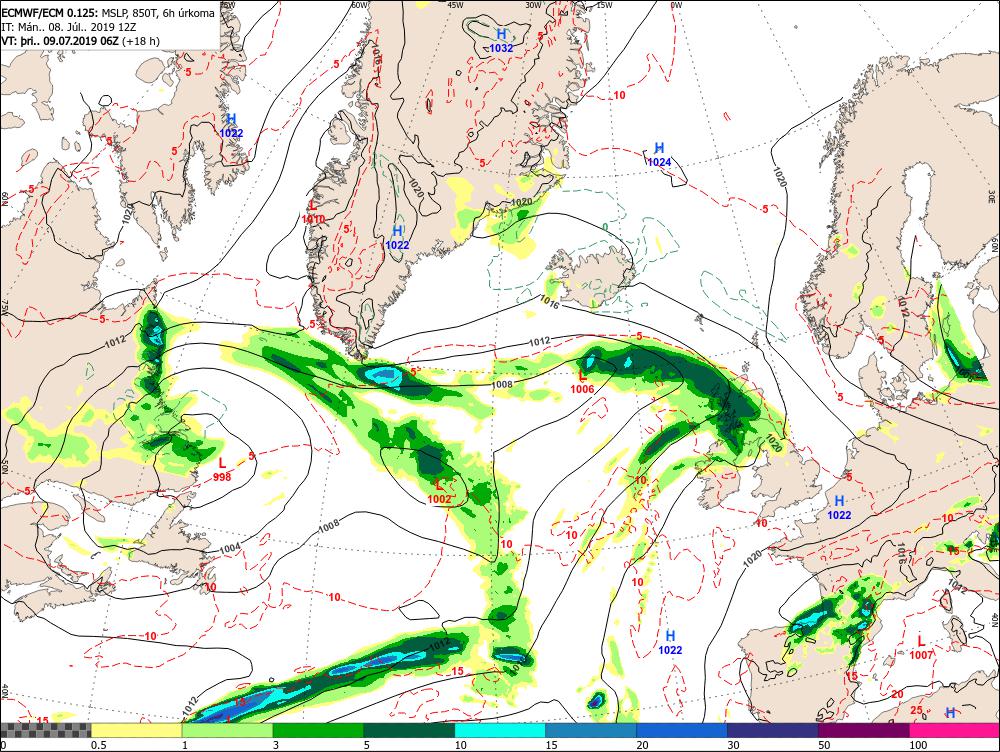This screenshot has width=1000, height=752.
Task: Click the H 1032 high pressure label
Action: pyautogui.click(x=501, y=40)
